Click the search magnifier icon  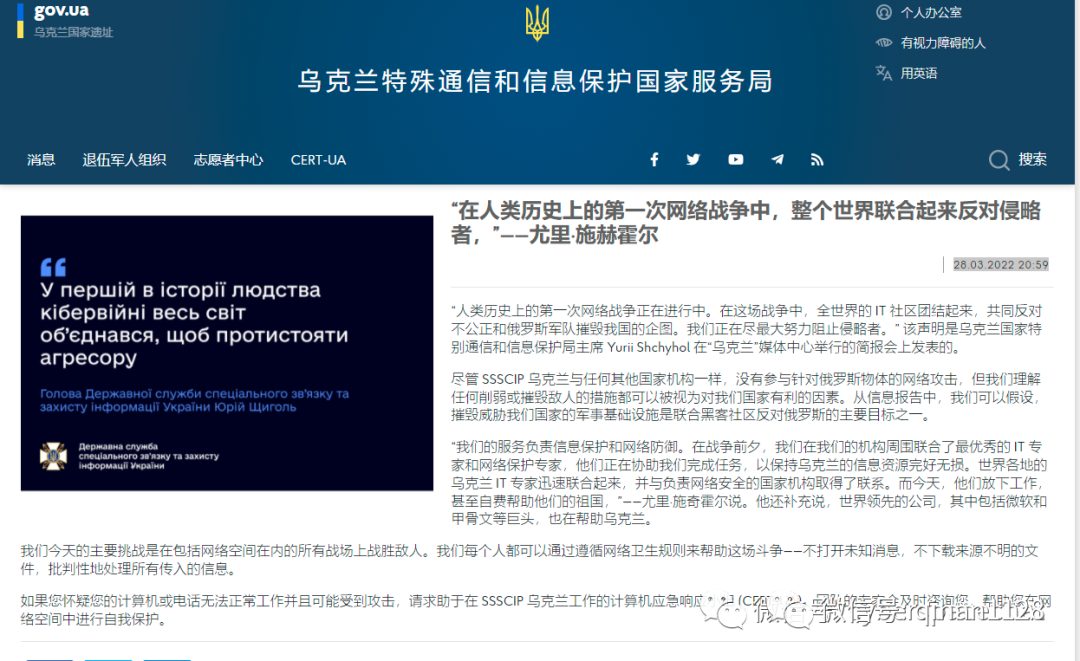point(999,160)
